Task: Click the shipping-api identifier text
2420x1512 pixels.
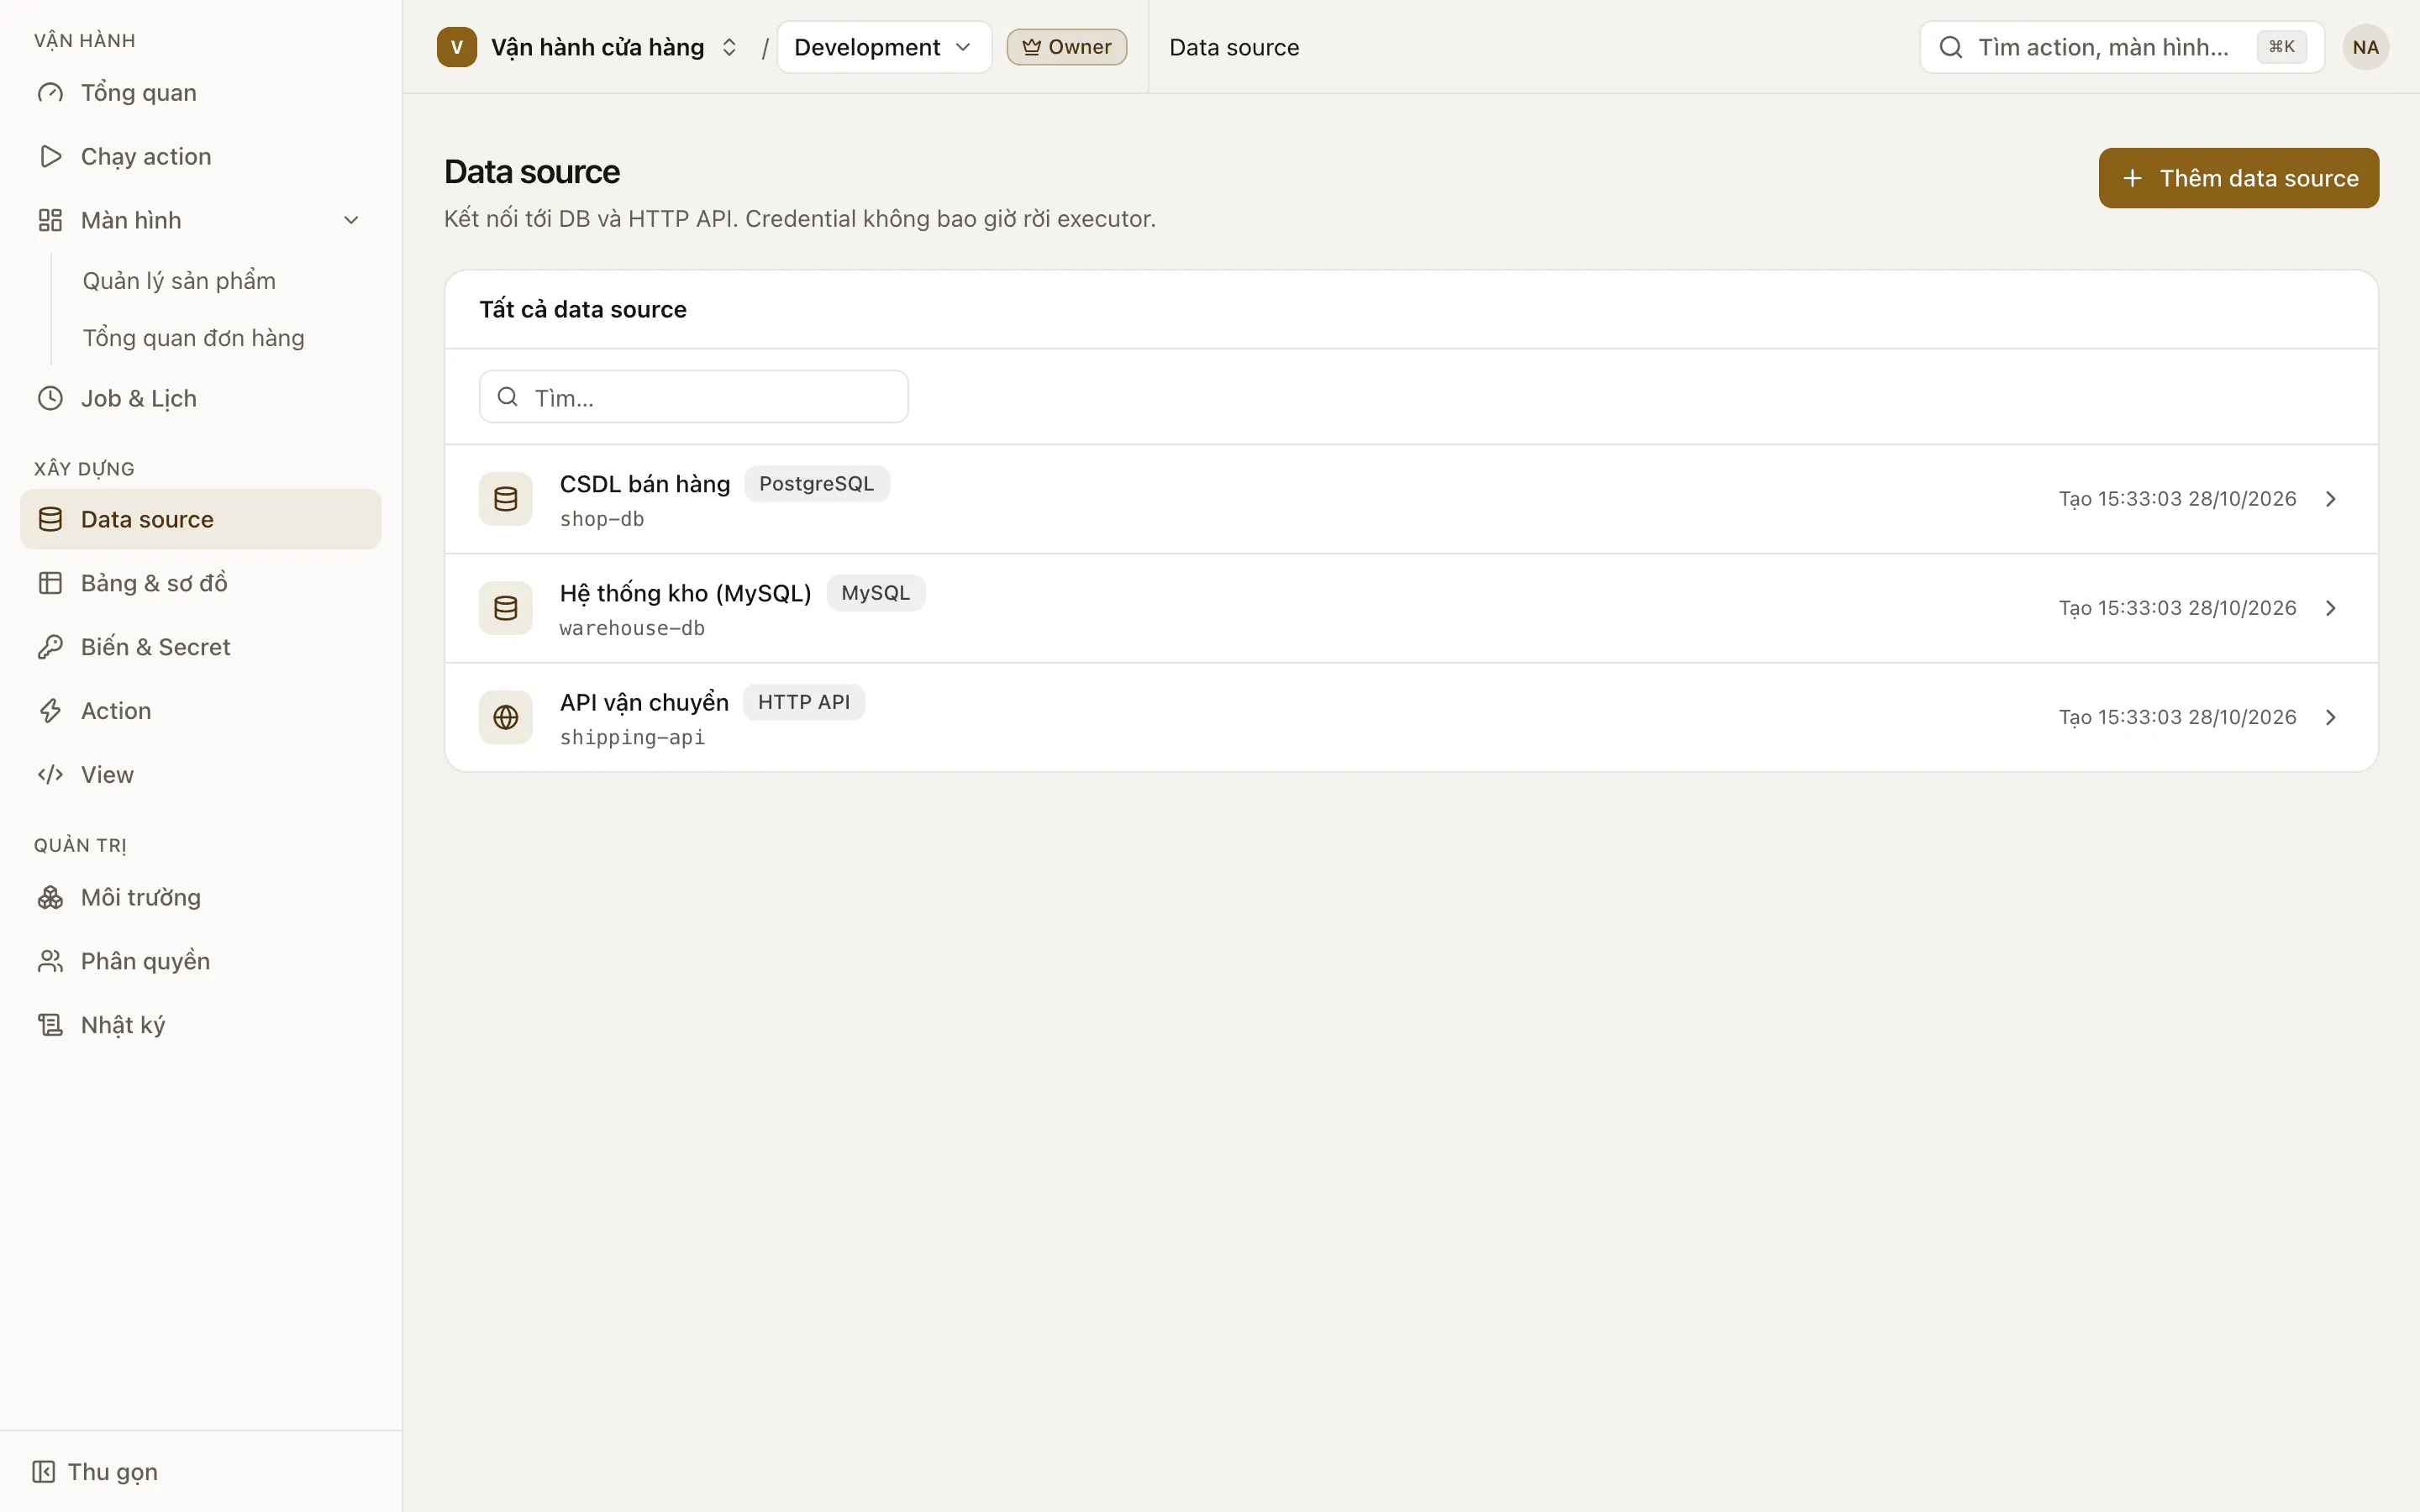Action: click(632, 737)
